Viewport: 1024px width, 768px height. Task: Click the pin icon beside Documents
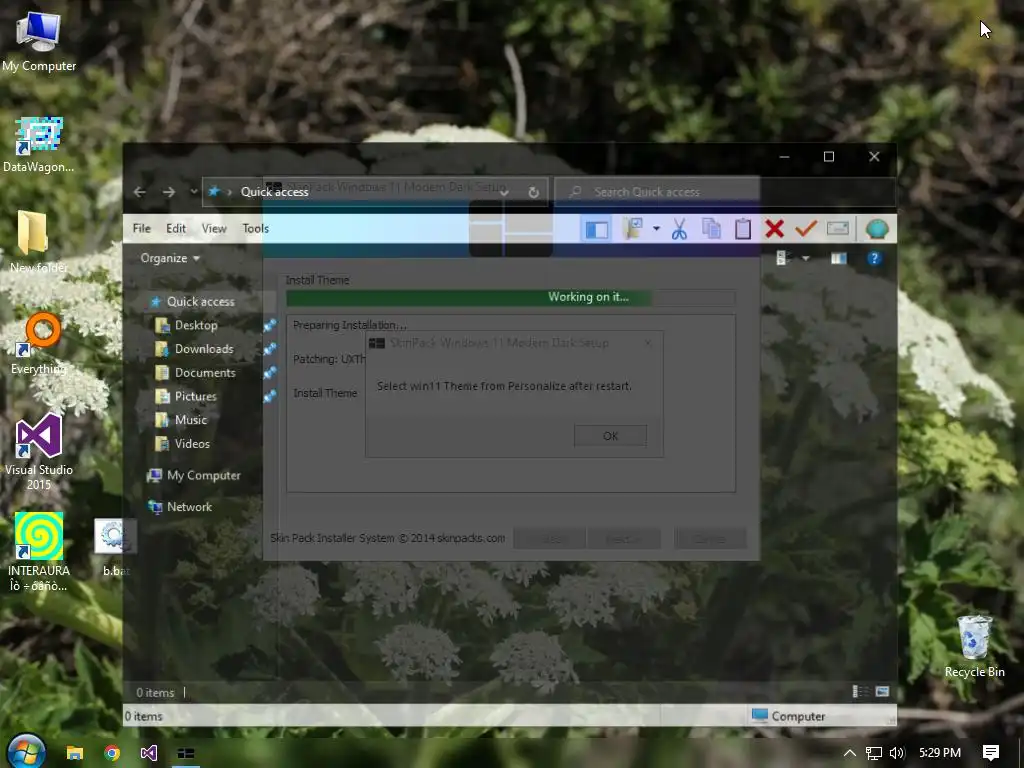pos(270,372)
